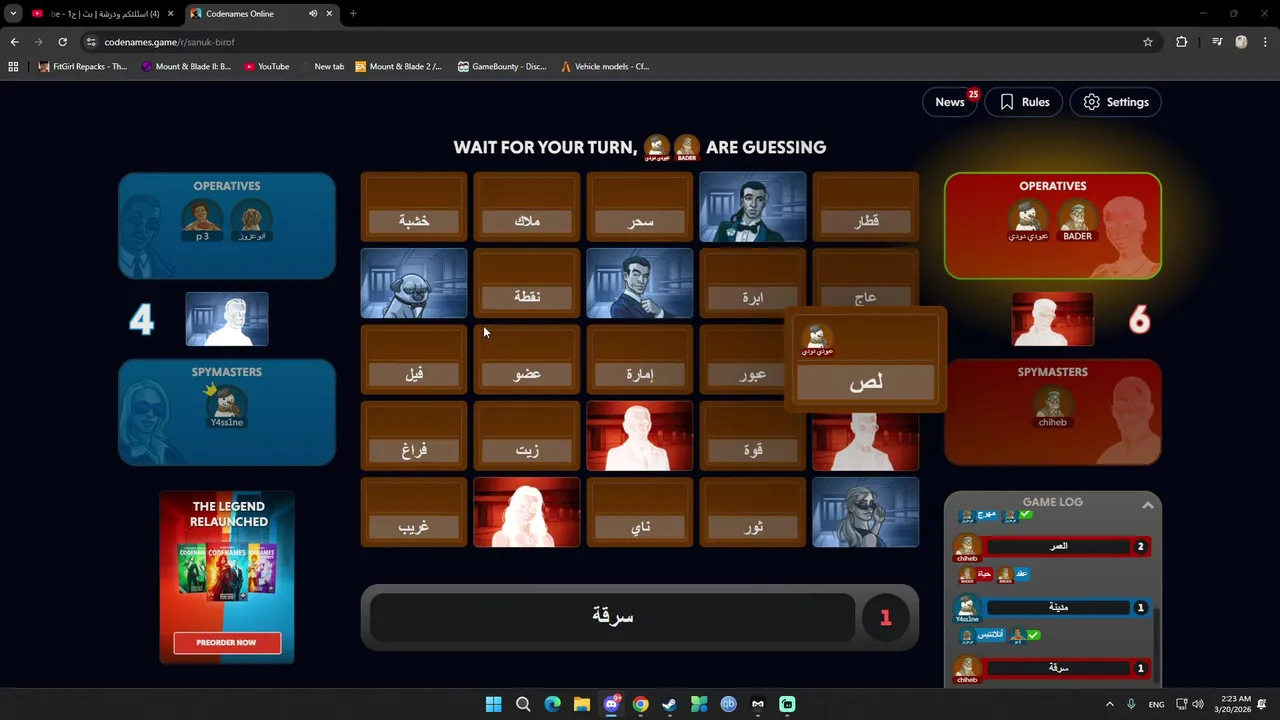Bookmark this page with star icon
Image resolution: width=1280 pixels, height=720 pixels.
coord(1148,42)
